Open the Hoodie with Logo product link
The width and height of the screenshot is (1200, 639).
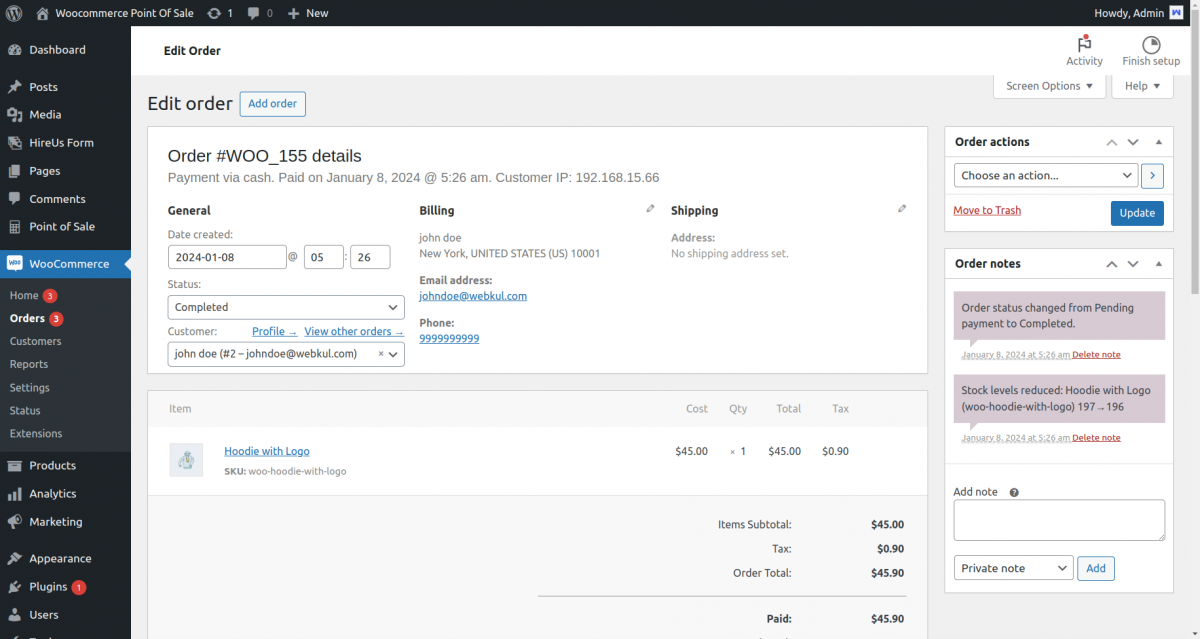[267, 452]
